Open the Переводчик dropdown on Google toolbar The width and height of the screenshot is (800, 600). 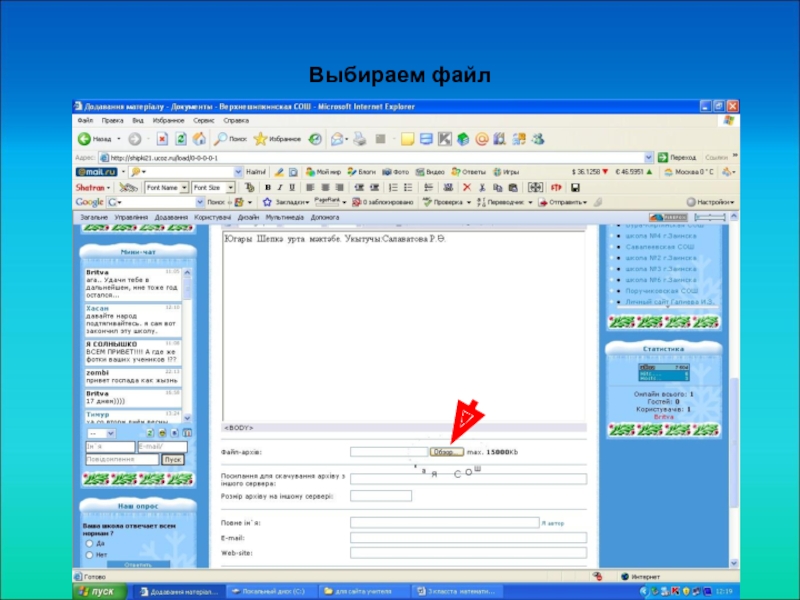(x=505, y=202)
